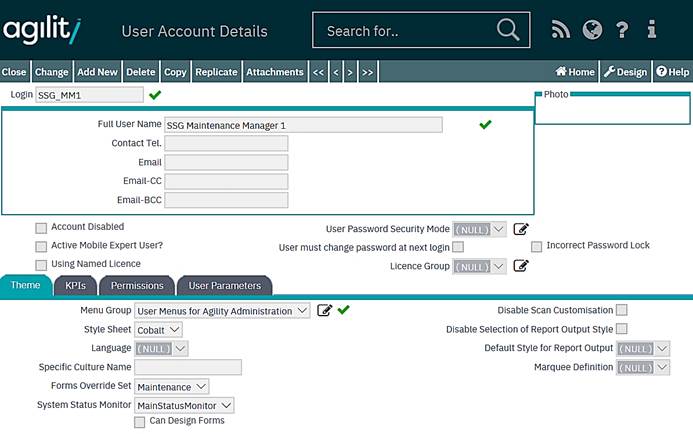Expand the Style Sheet dropdown
The image size is (693, 434).
pyautogui.click(x=158, y=329)
